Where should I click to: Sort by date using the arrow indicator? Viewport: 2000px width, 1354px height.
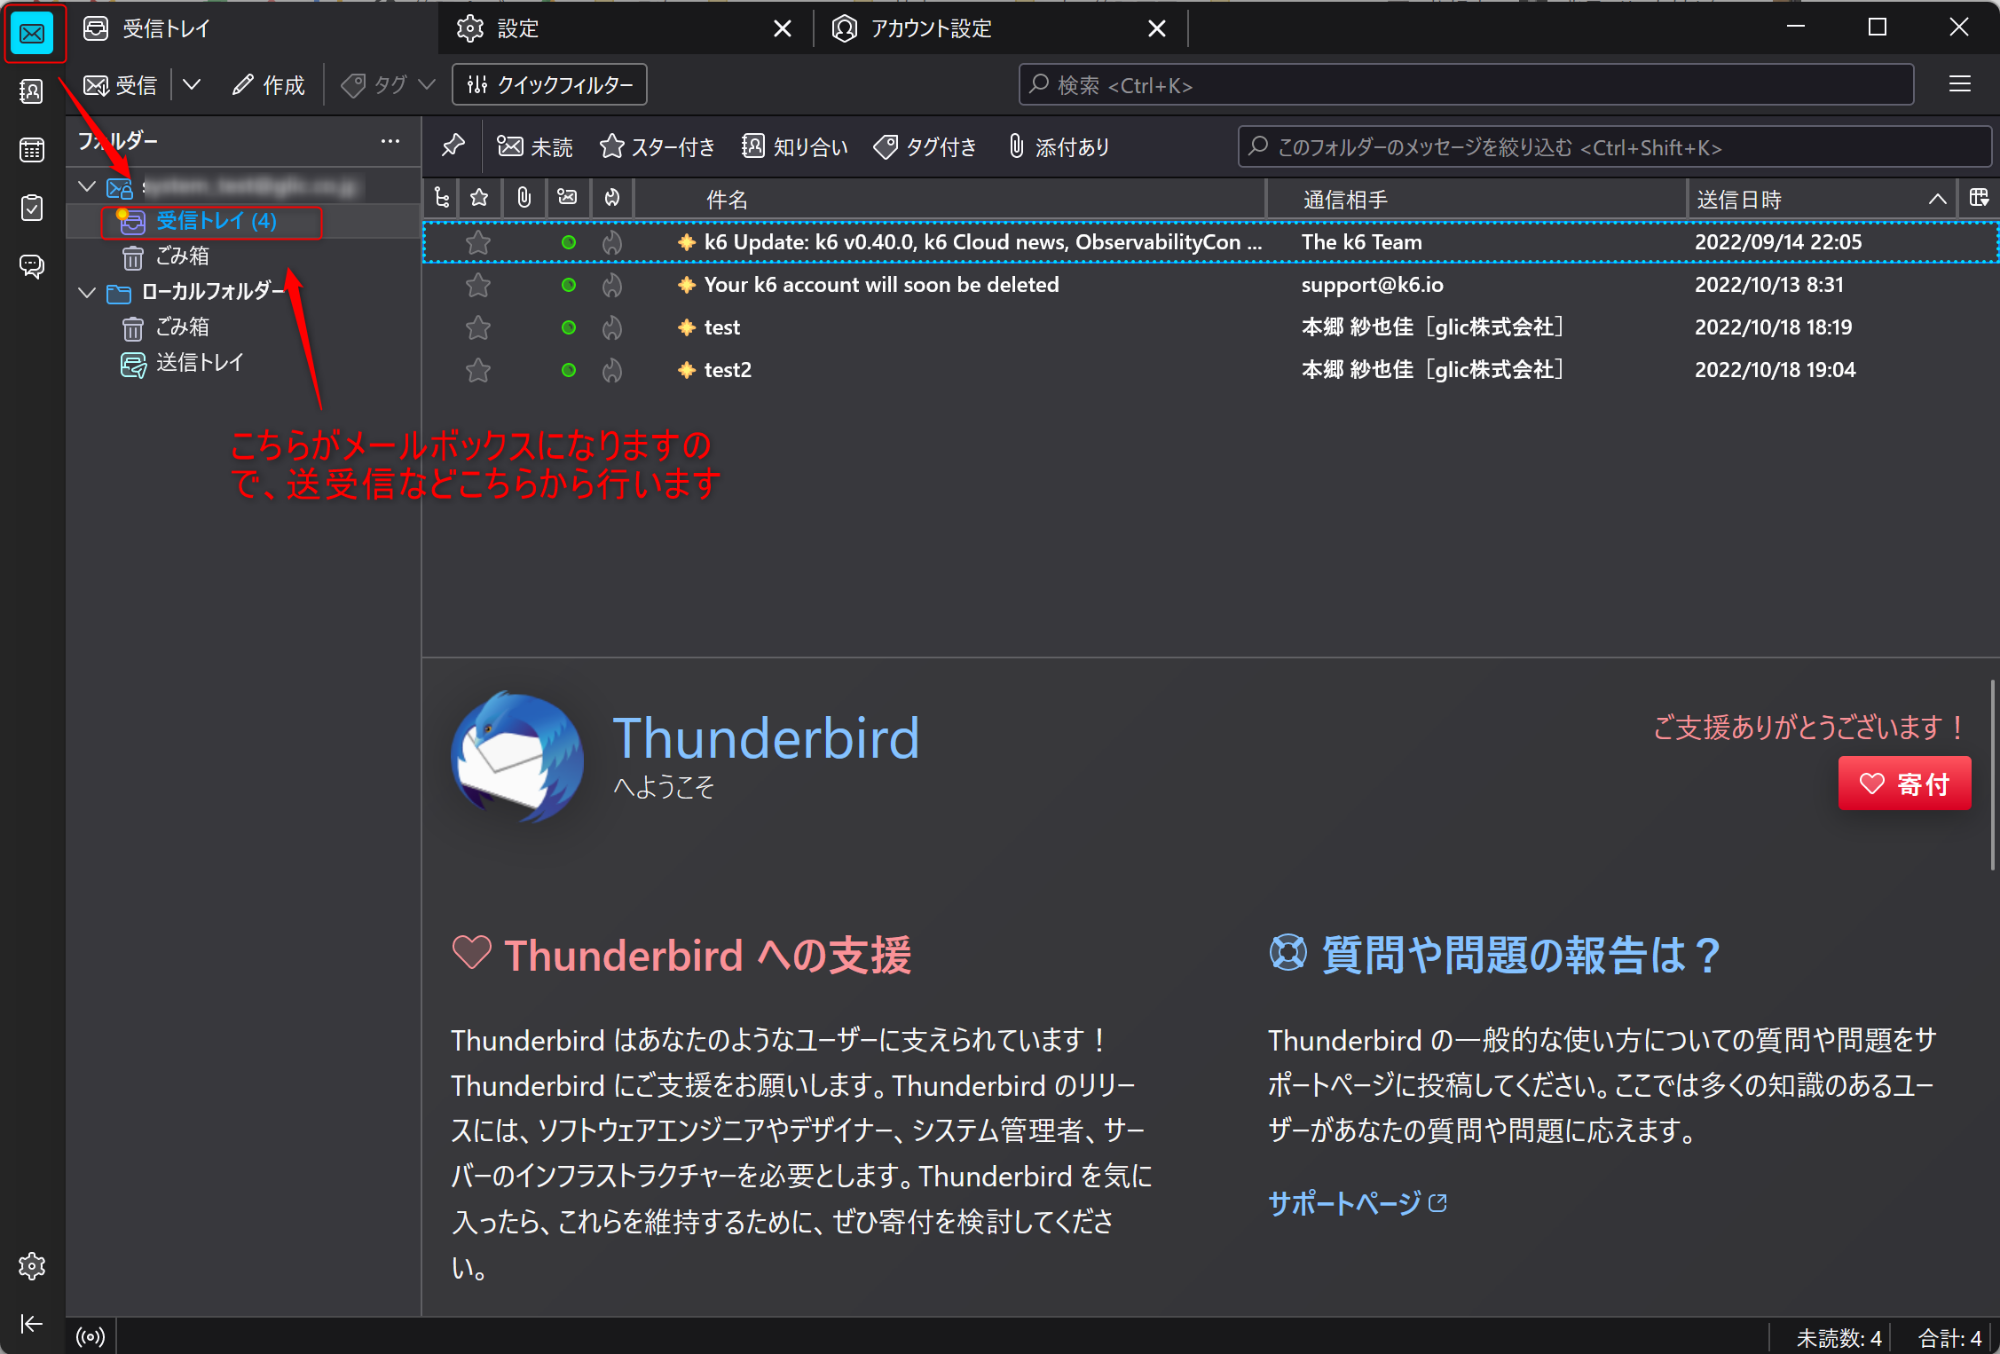pos(1937,199)
